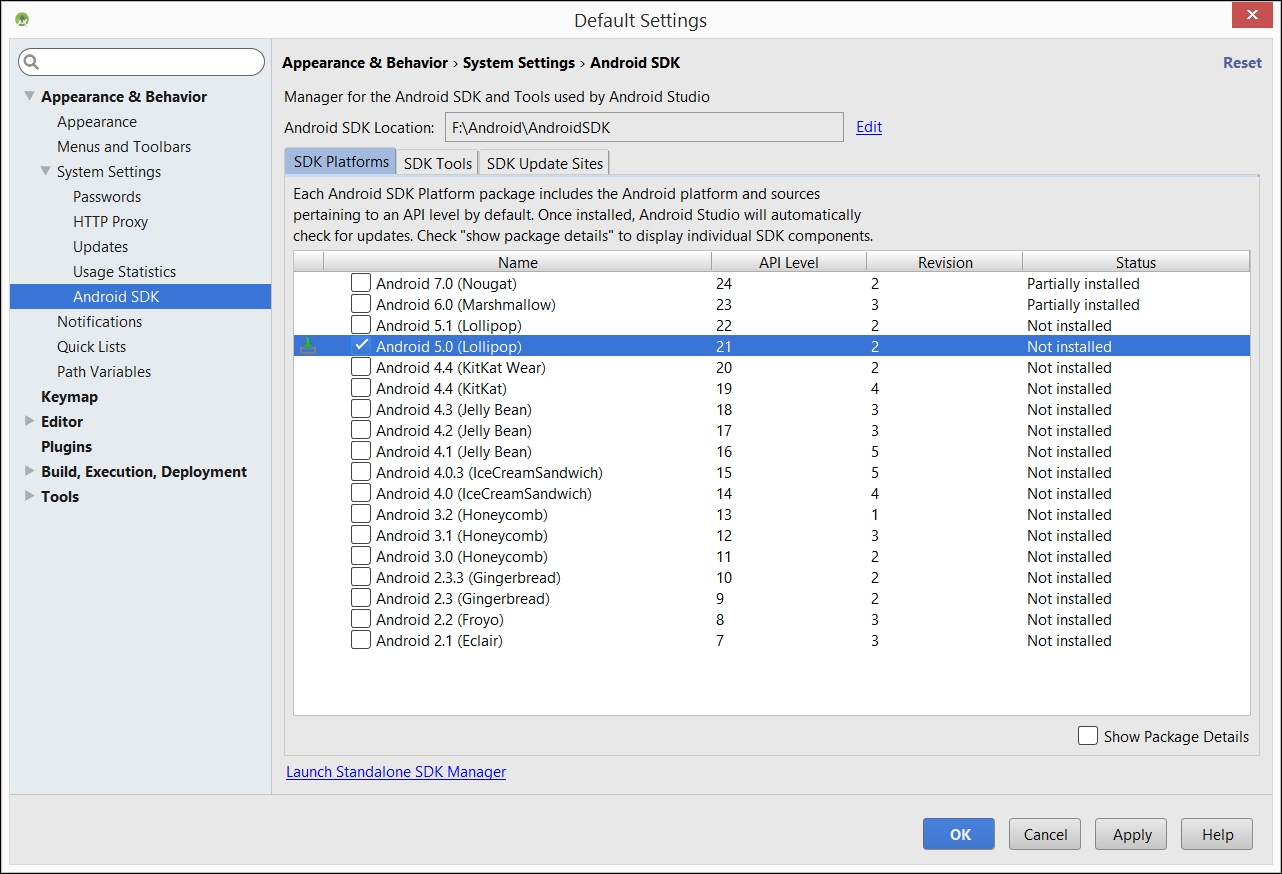Collapse the Appearance & Behavior tree arrow
The image size is (1282, 874).
(29, 96)
